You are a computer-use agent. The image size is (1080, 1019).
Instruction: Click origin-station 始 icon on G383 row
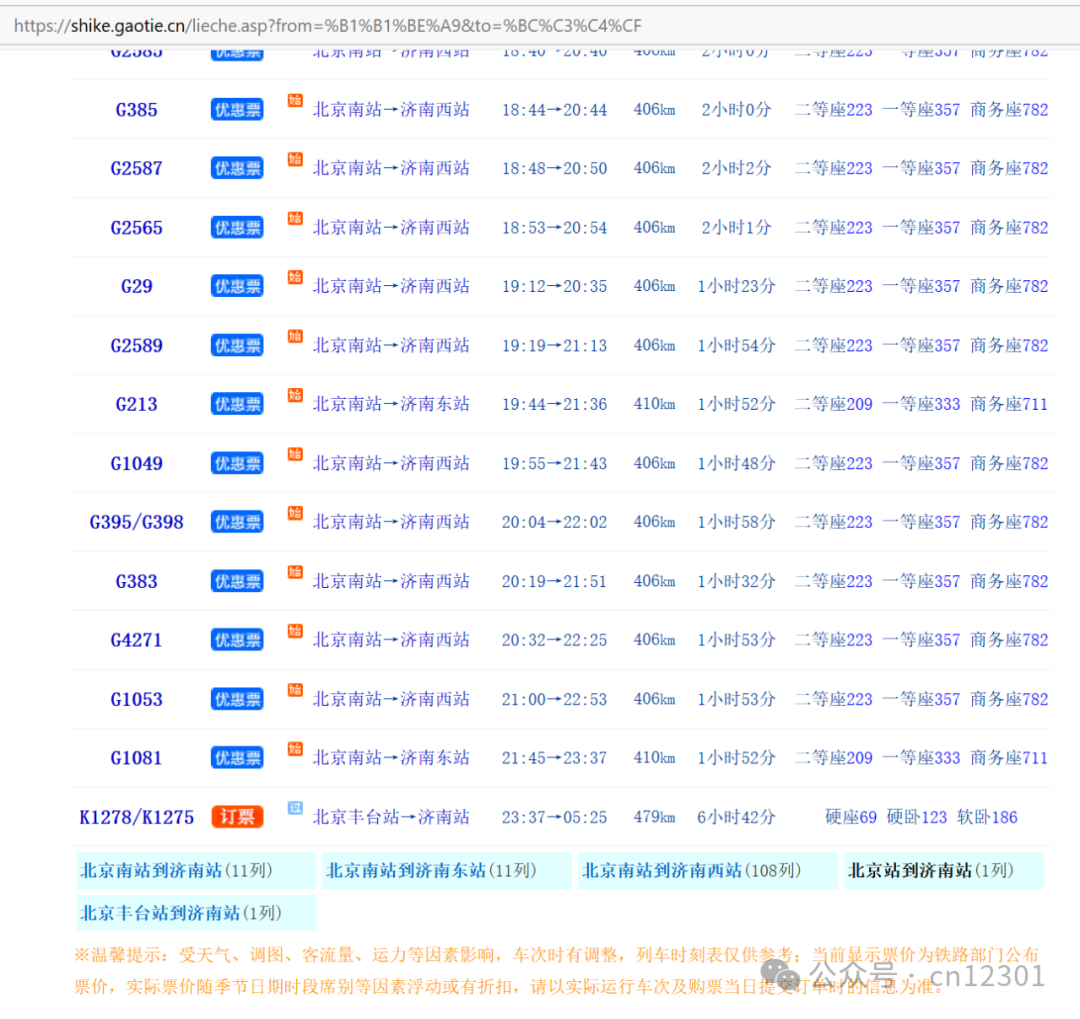[295, 572]
